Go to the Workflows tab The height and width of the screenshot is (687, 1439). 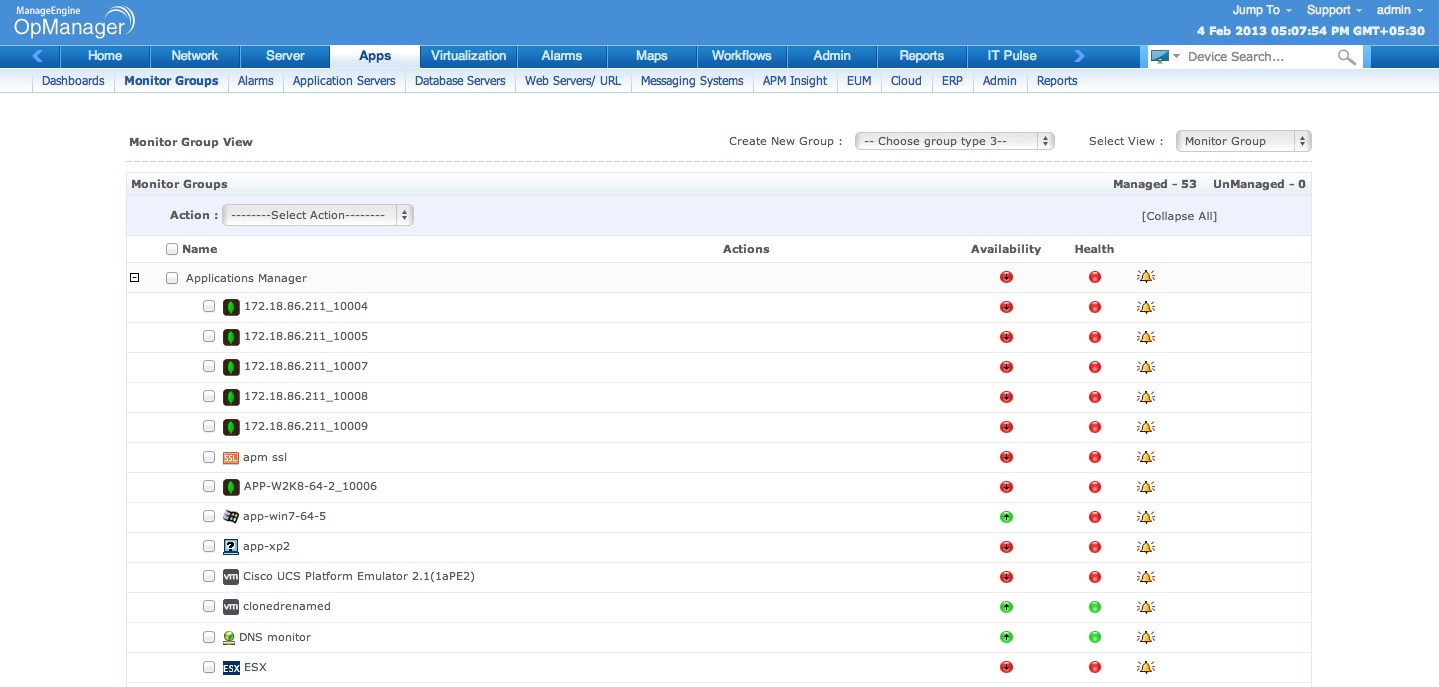pyautogui.click(x=742, y=56)
